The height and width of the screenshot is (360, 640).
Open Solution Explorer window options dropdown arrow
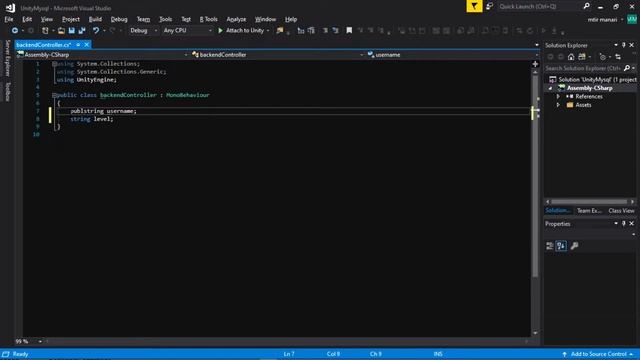pyautogui.click(x=616, y=45)
